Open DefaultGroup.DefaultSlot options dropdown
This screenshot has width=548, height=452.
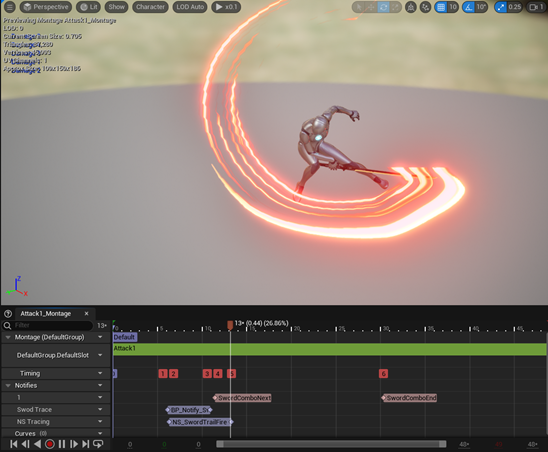(100, 355)
